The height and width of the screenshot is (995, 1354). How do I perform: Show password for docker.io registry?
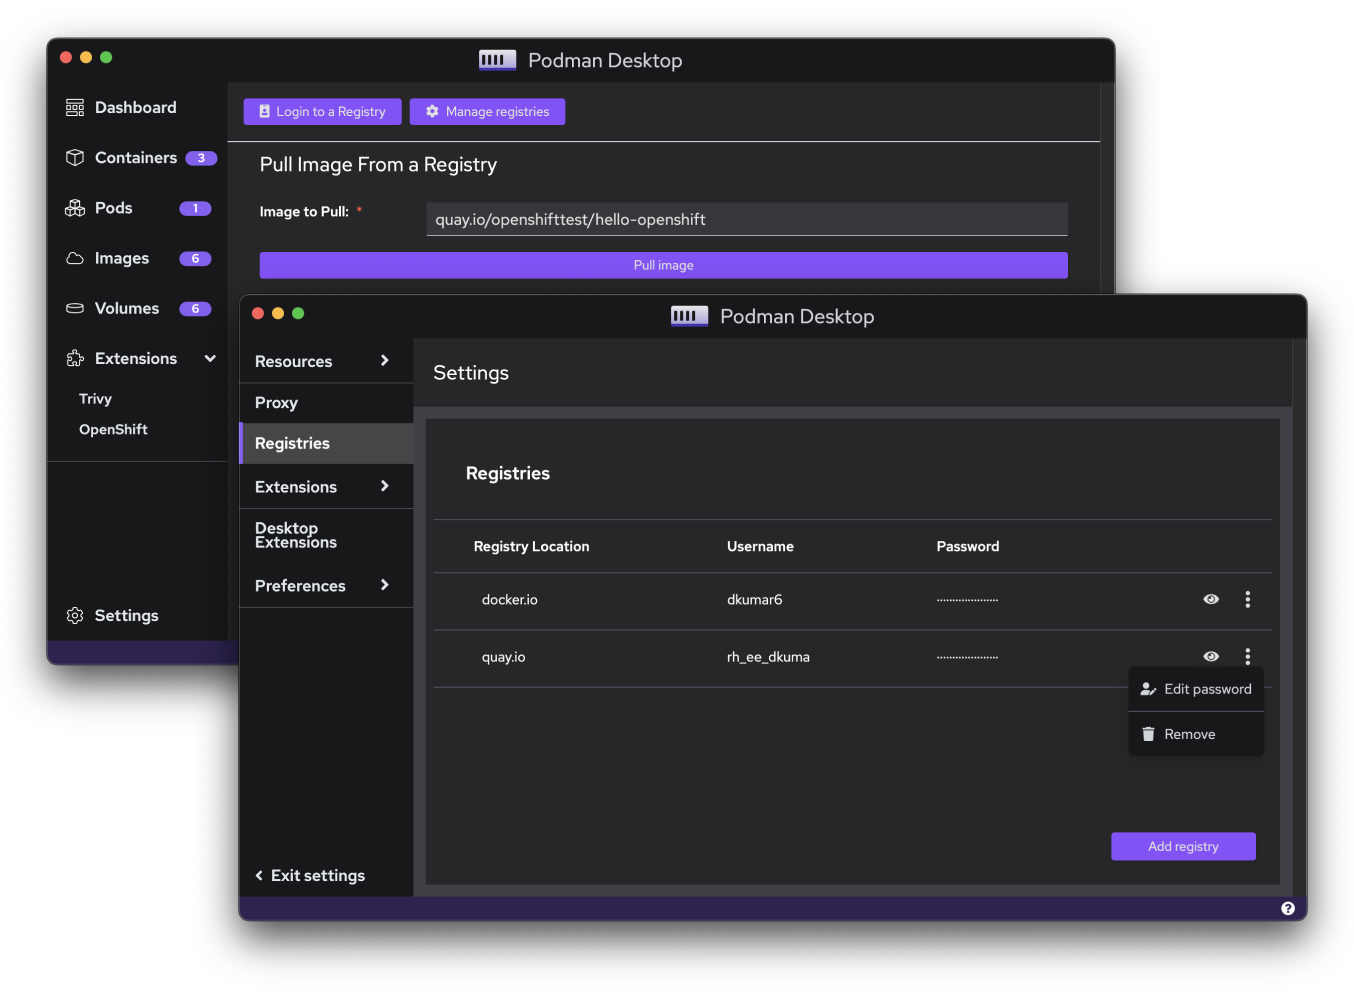[1211, 599]
